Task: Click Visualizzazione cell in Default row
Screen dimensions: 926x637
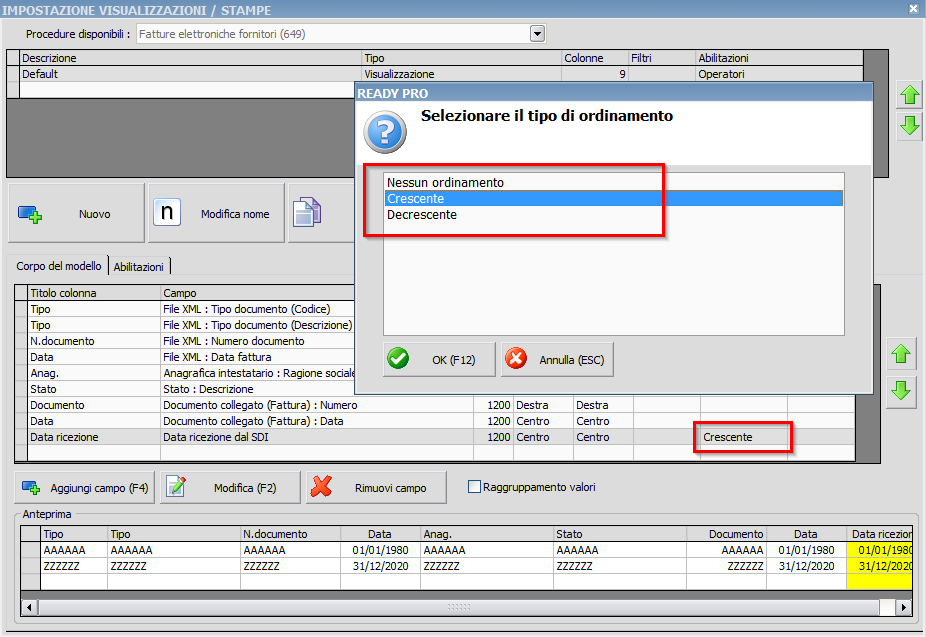Action: (x=461, y=74)
